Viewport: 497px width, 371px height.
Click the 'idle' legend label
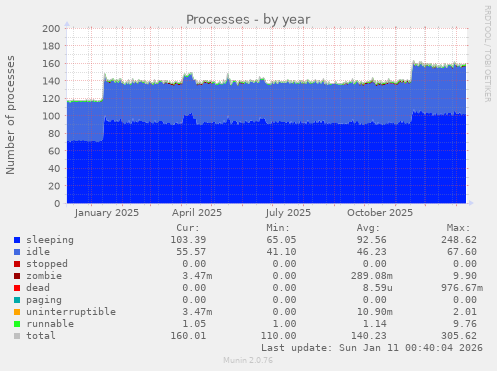click(x=38, y=252)
